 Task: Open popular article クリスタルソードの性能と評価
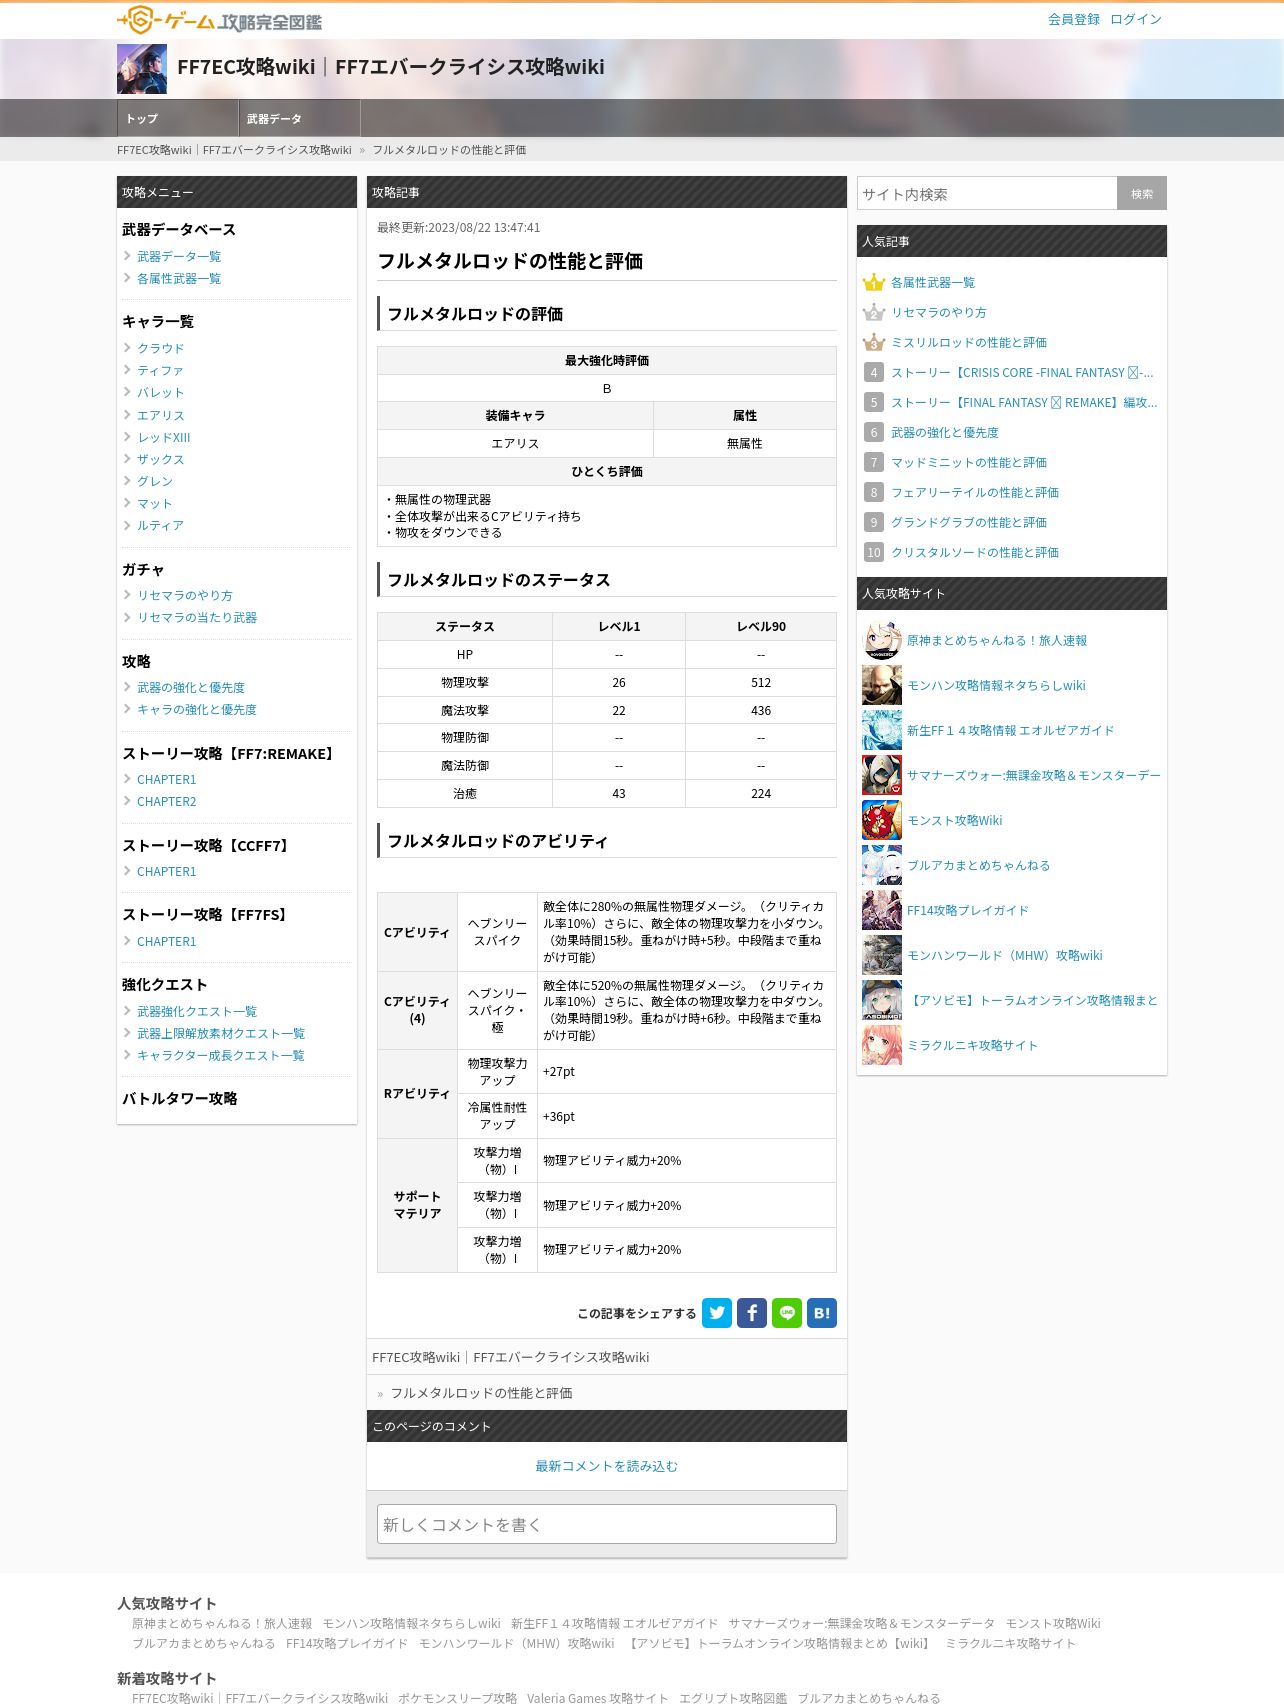(x=975, y=553)
